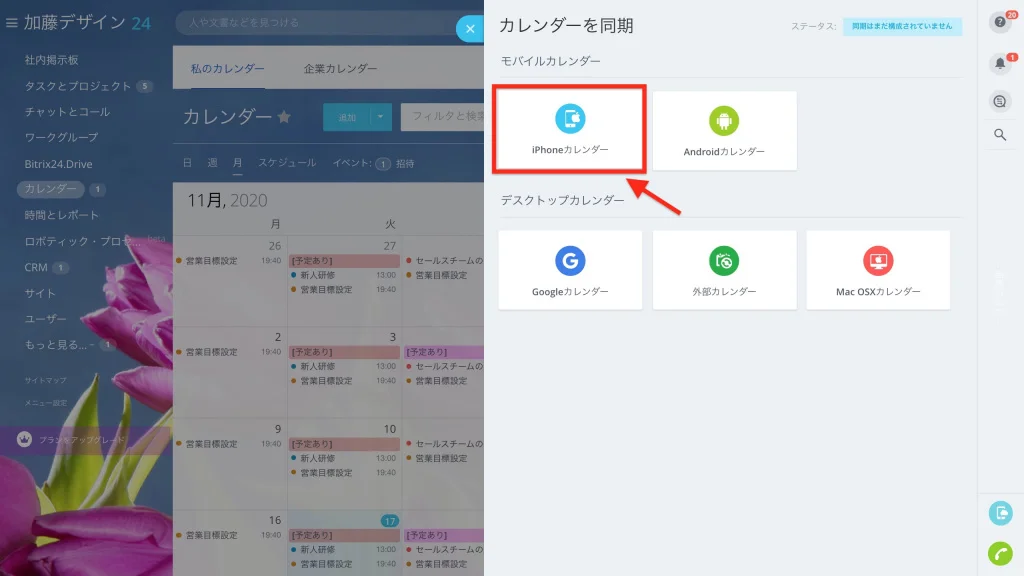Open the dropdown arrow beside 追加
The image size is (1024, 576).
pyautogui.click(x=381, y=118)
